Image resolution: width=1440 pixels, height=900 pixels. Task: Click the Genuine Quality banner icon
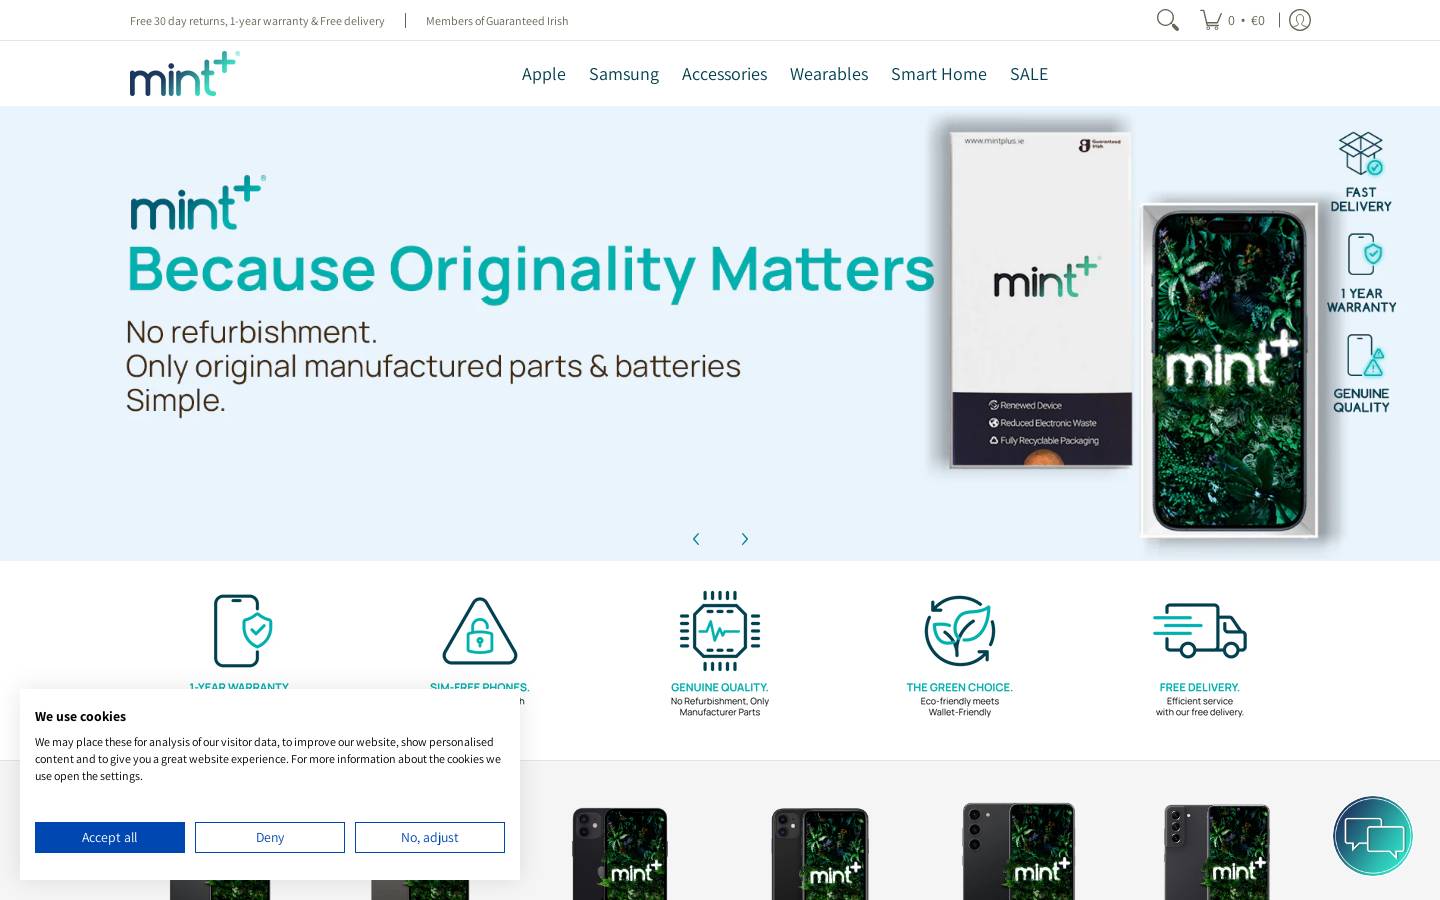[x=1365, y=355]
